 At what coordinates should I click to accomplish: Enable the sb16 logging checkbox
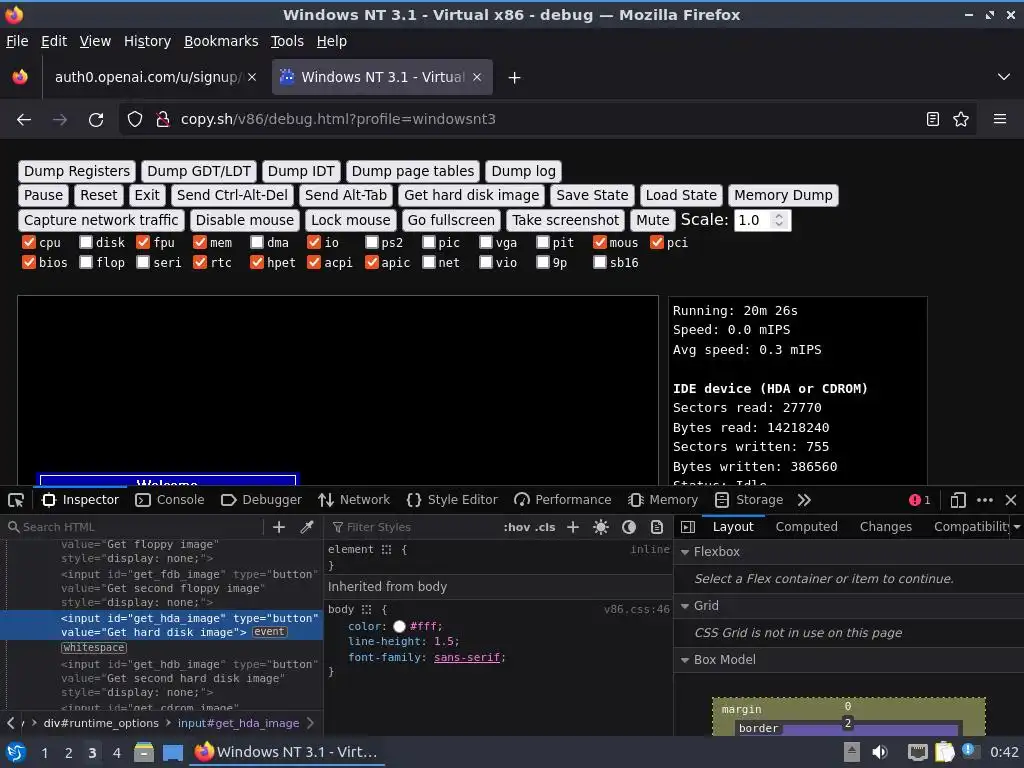[600, 263]
